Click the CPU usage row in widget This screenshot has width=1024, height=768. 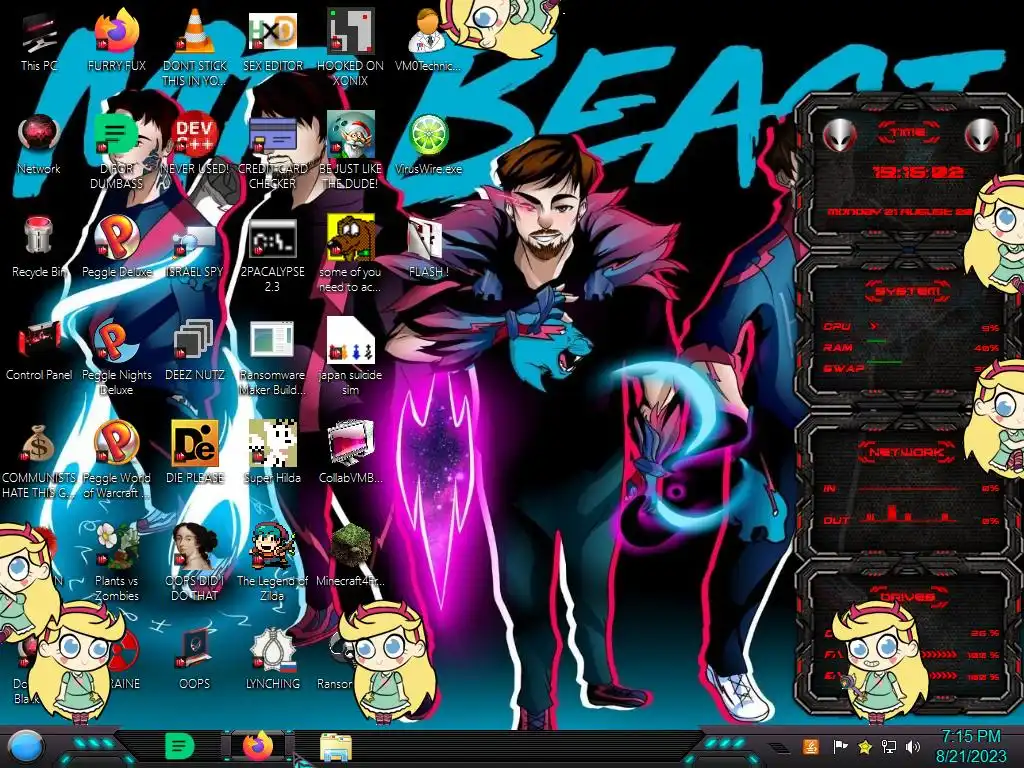(912, 327)
